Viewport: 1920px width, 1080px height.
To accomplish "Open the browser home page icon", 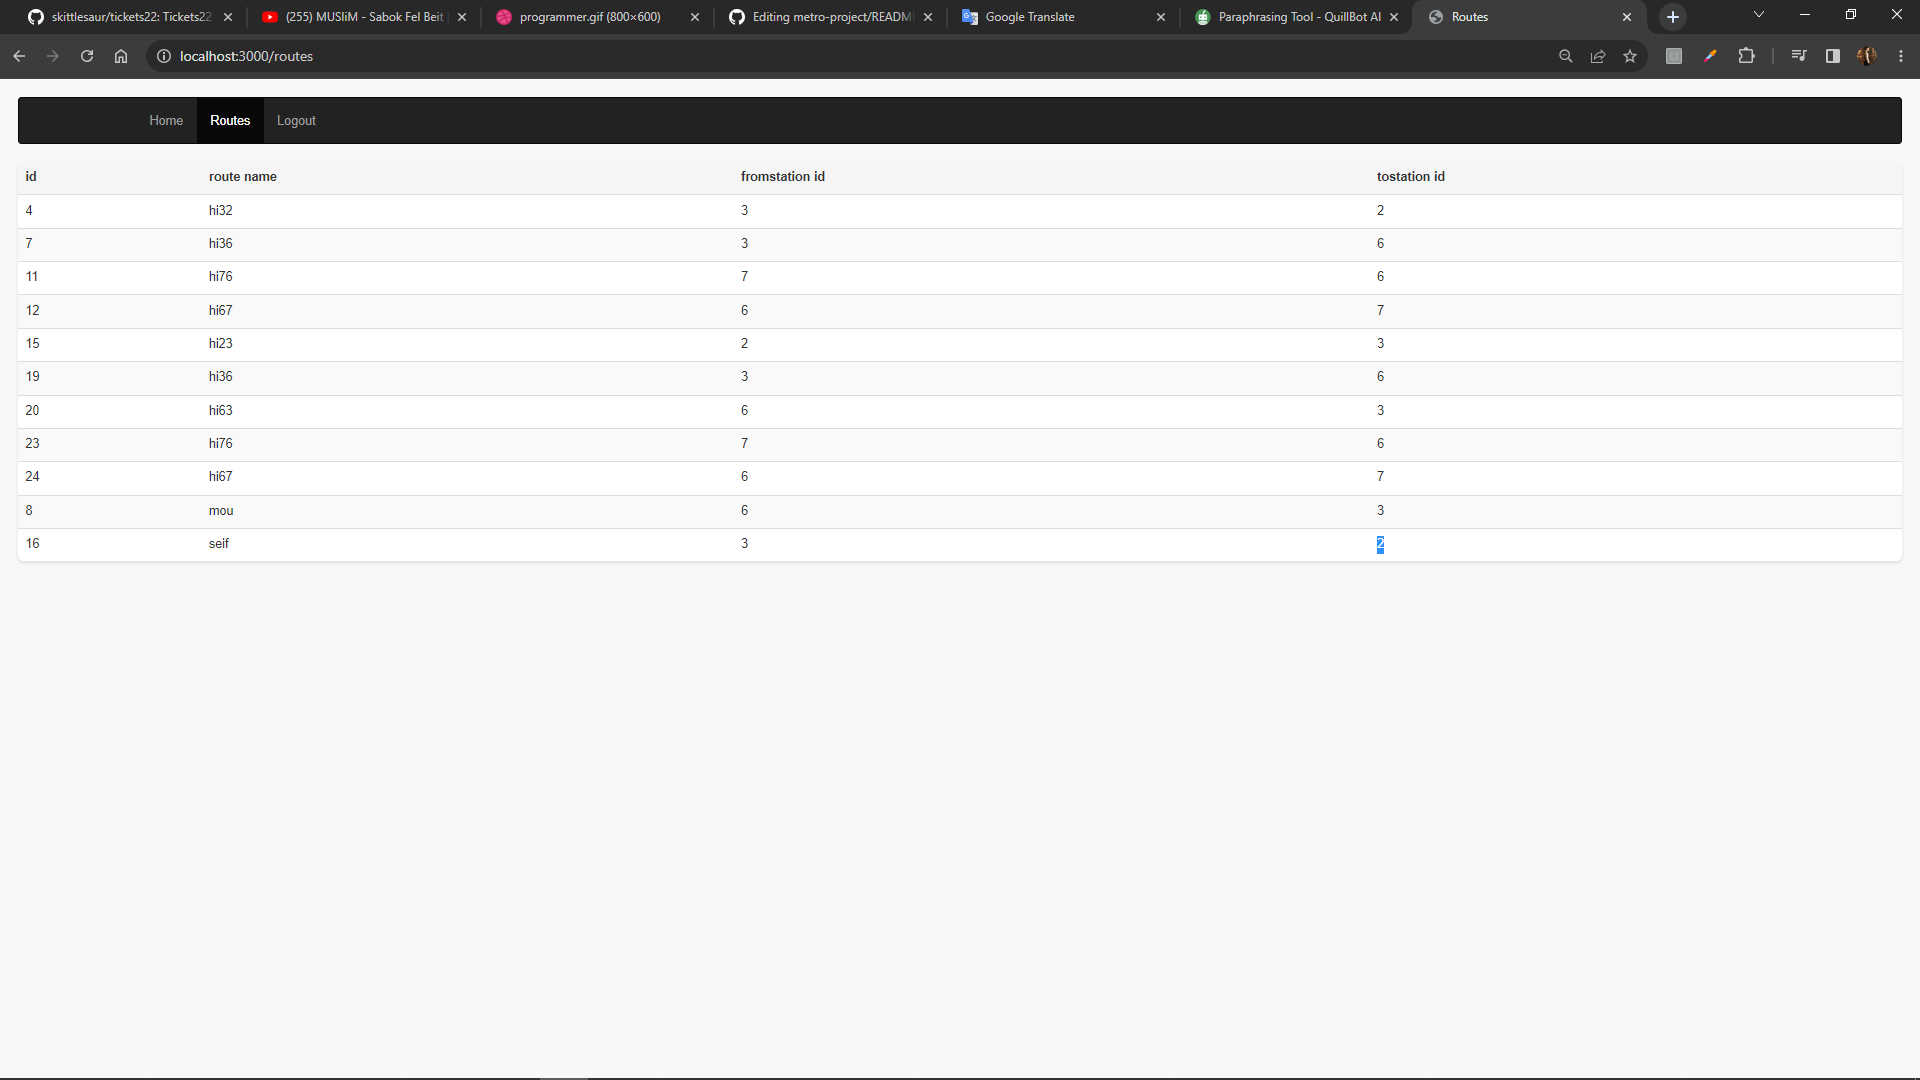I will 121,56.
